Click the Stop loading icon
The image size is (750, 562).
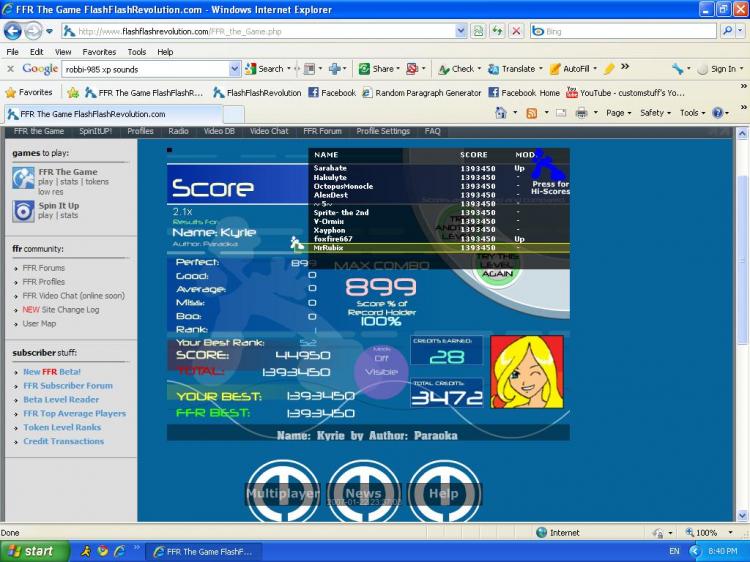pos(516,31)
